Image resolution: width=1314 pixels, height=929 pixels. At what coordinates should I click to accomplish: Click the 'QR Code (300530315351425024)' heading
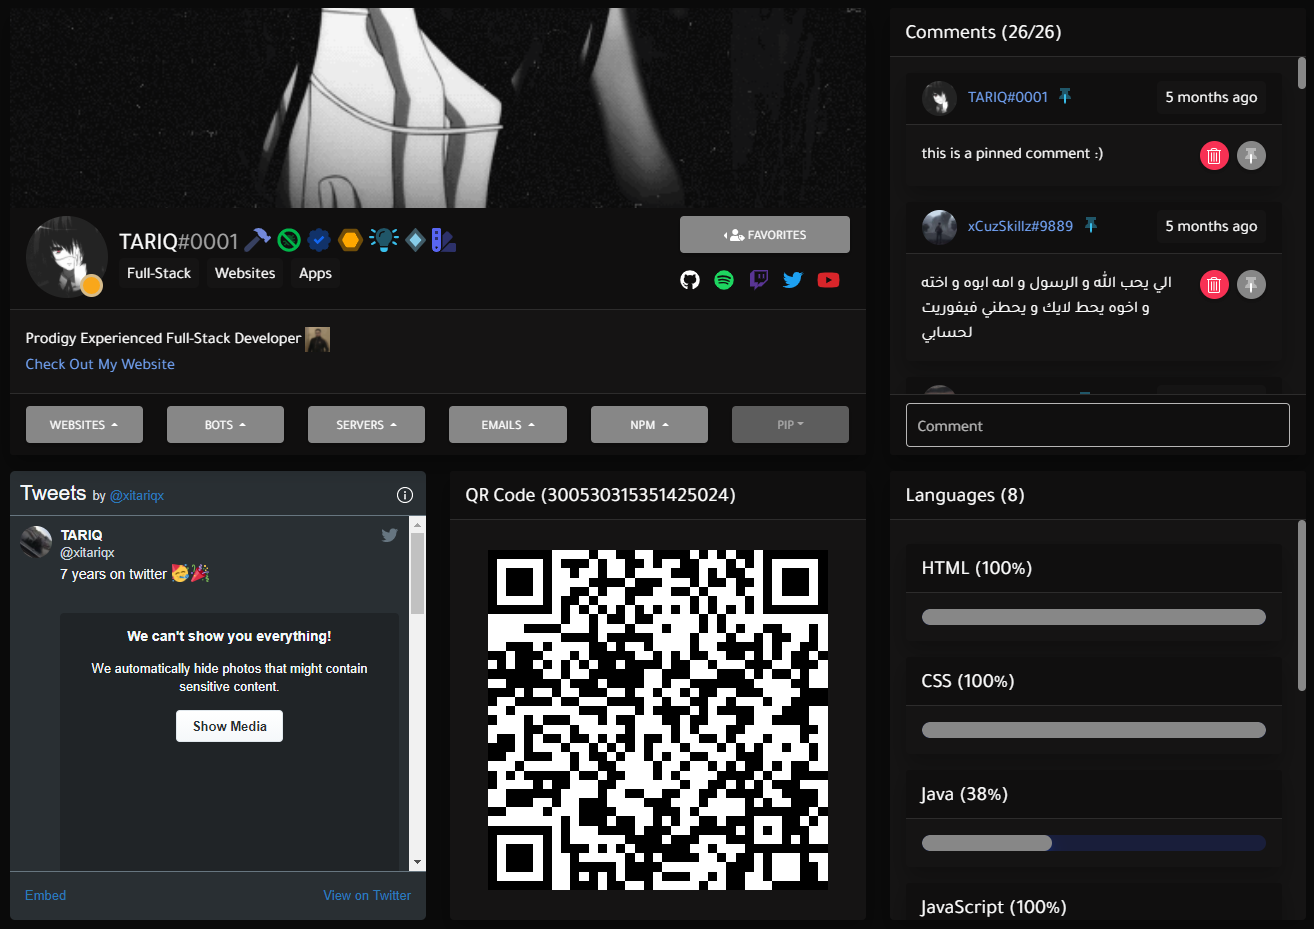600,495
